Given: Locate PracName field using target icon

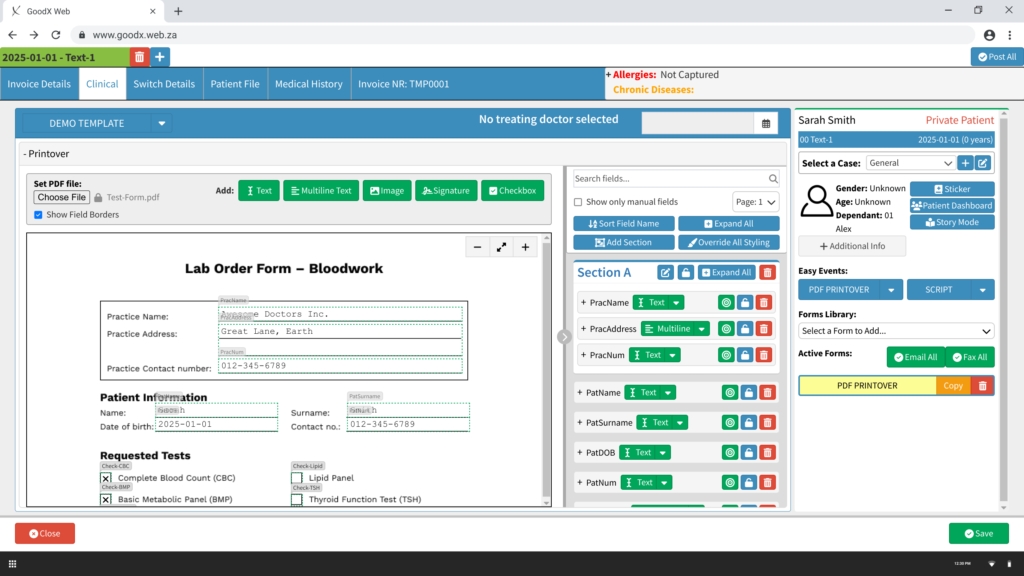Looking at the screenshot, I should pyautogui.click(x=726, y=302).
